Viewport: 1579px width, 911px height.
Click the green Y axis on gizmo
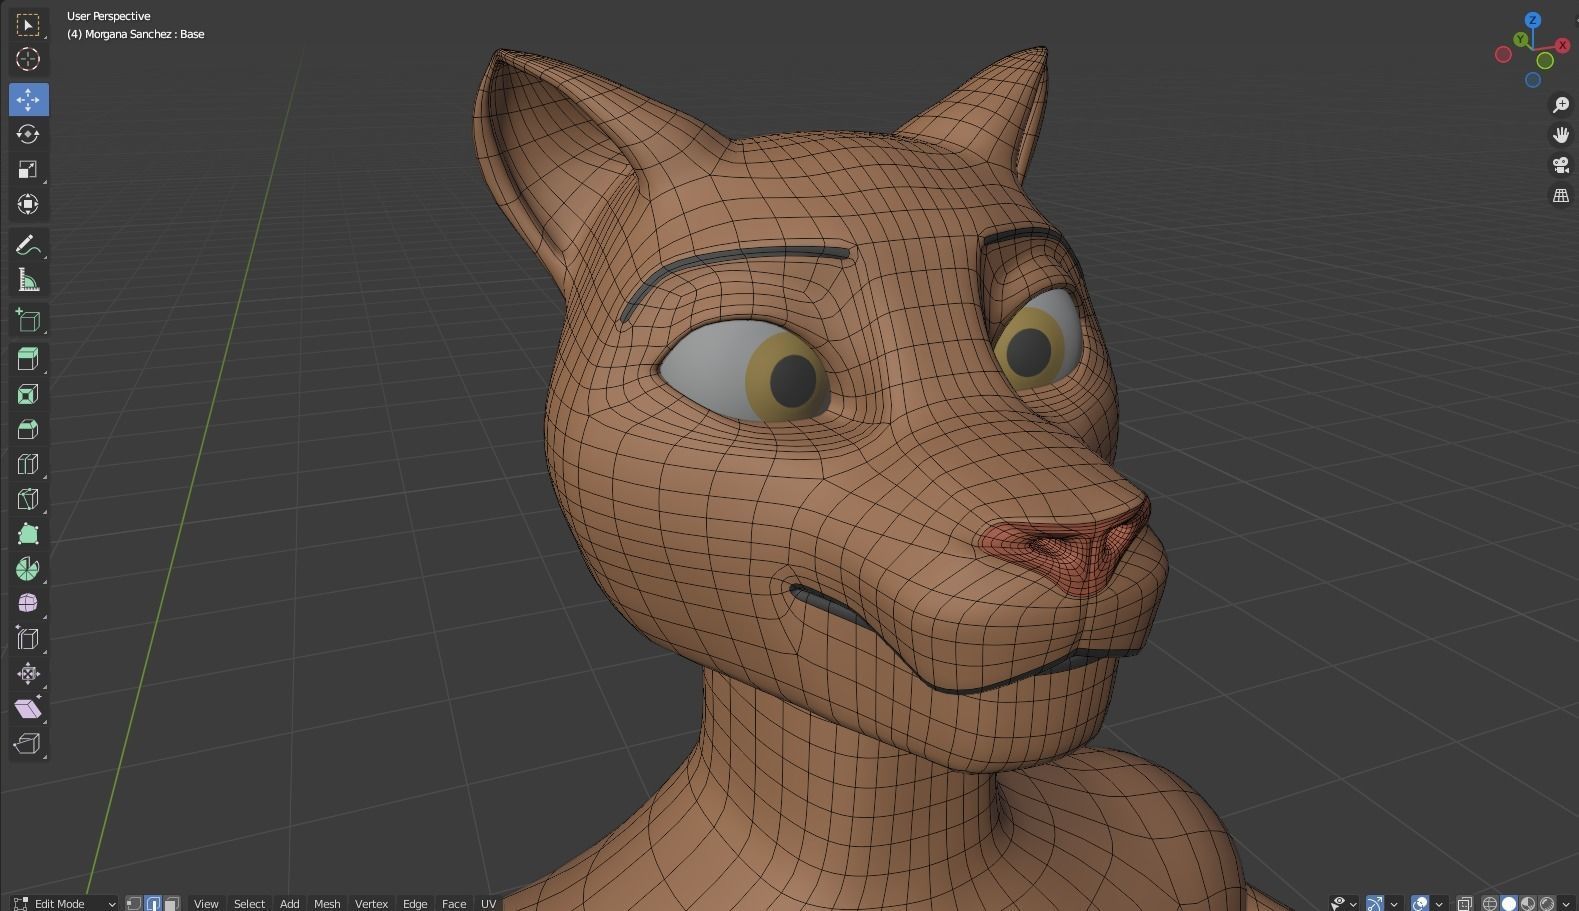tap(1520, 39)
